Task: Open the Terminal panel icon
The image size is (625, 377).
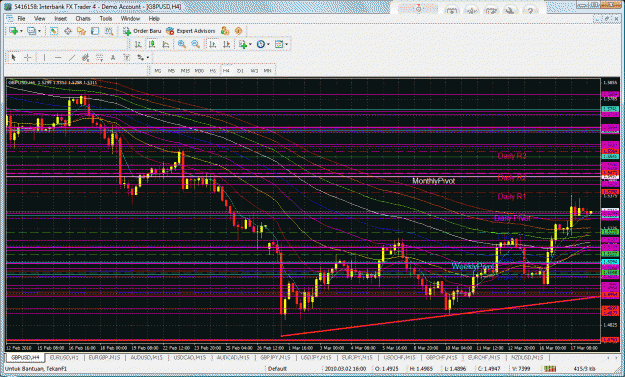Action: 95,31
